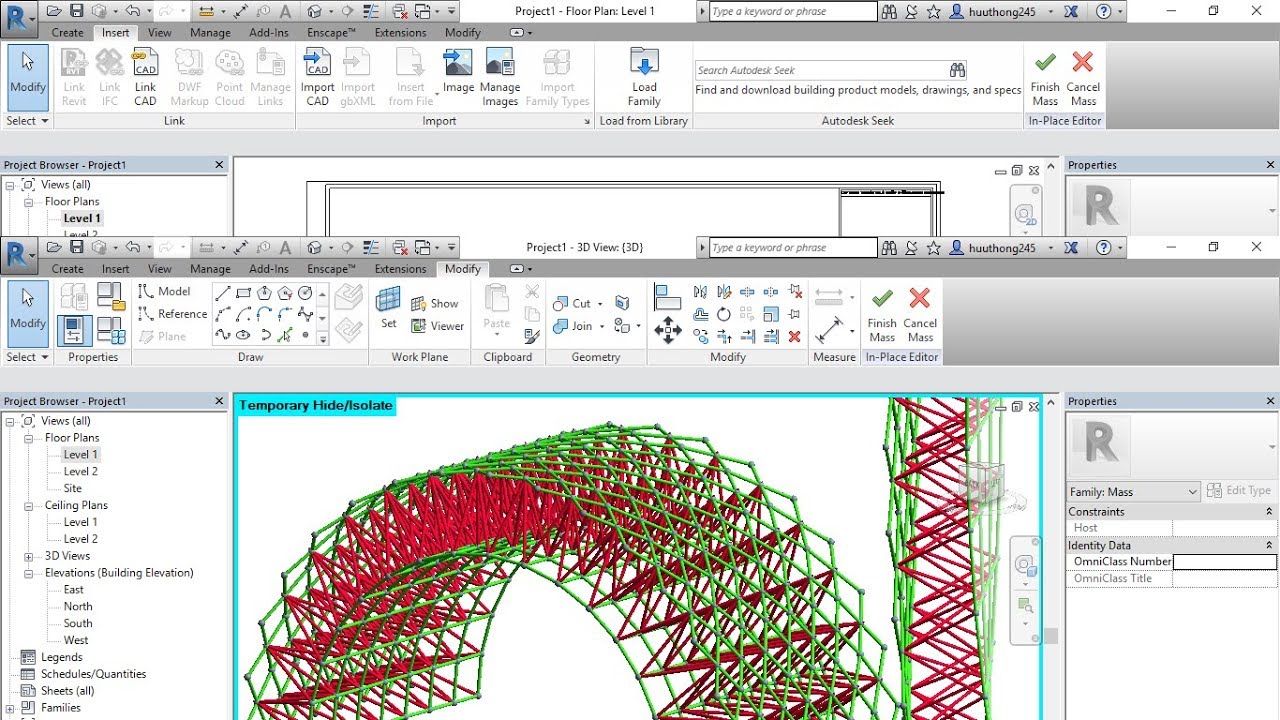Click Finish Mass in upper Insert ribbon
The image size is (1280, 720).
coord(1045,78)
